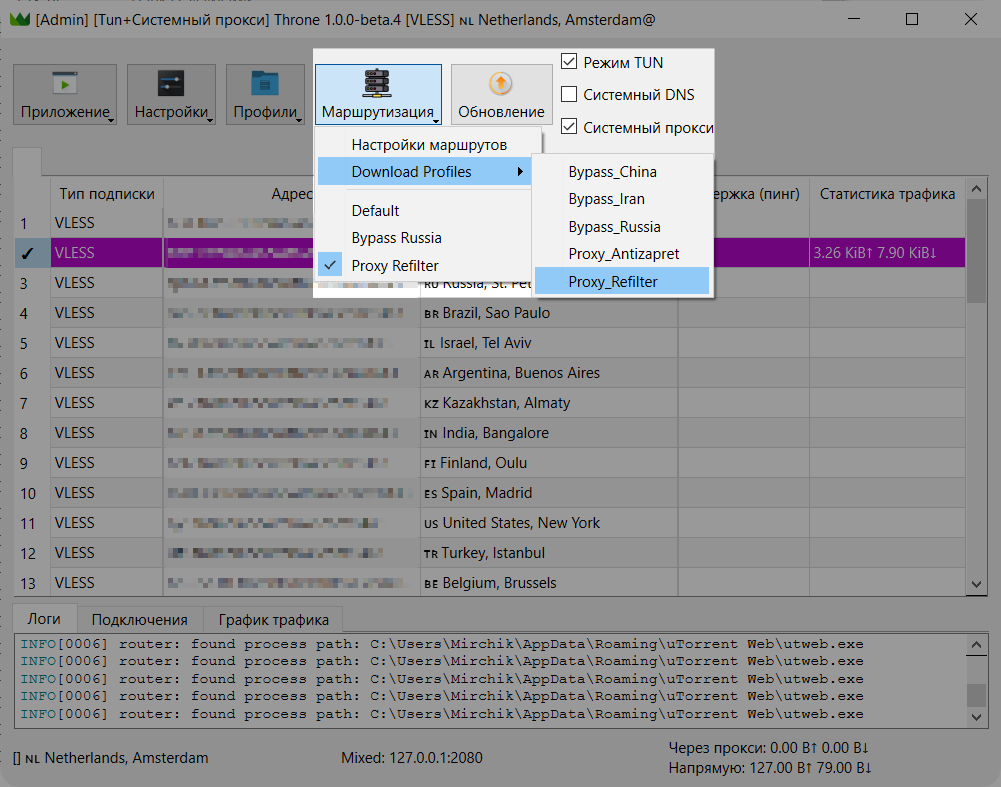
Task: Click the Маршрутизация server icon
Action: pyautogui.click(x=378, y=83)
